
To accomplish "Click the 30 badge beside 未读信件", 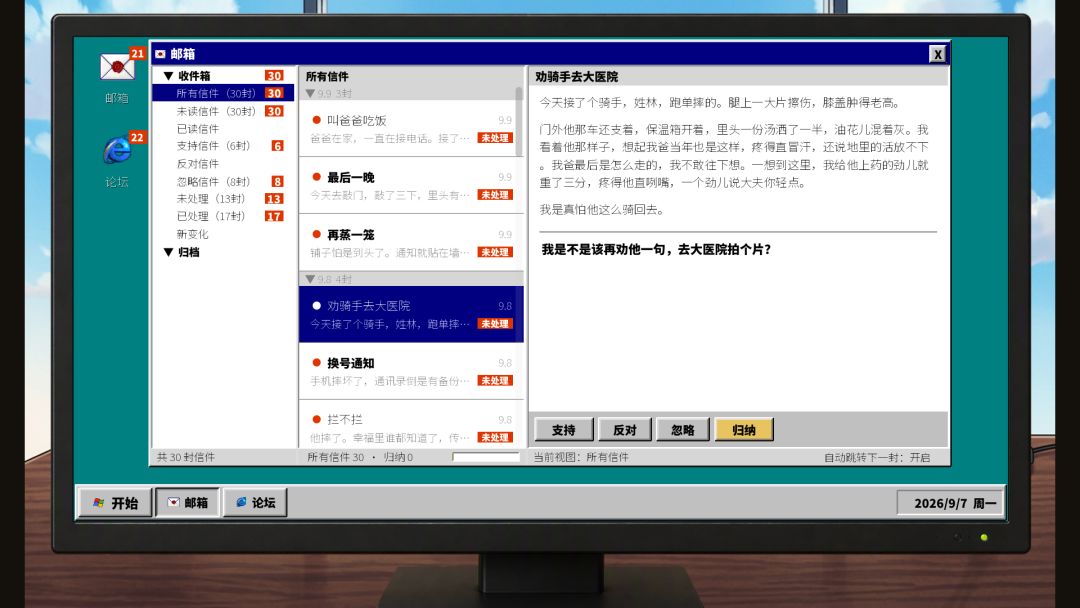I will pyautogui.click(x=274, y=111).
